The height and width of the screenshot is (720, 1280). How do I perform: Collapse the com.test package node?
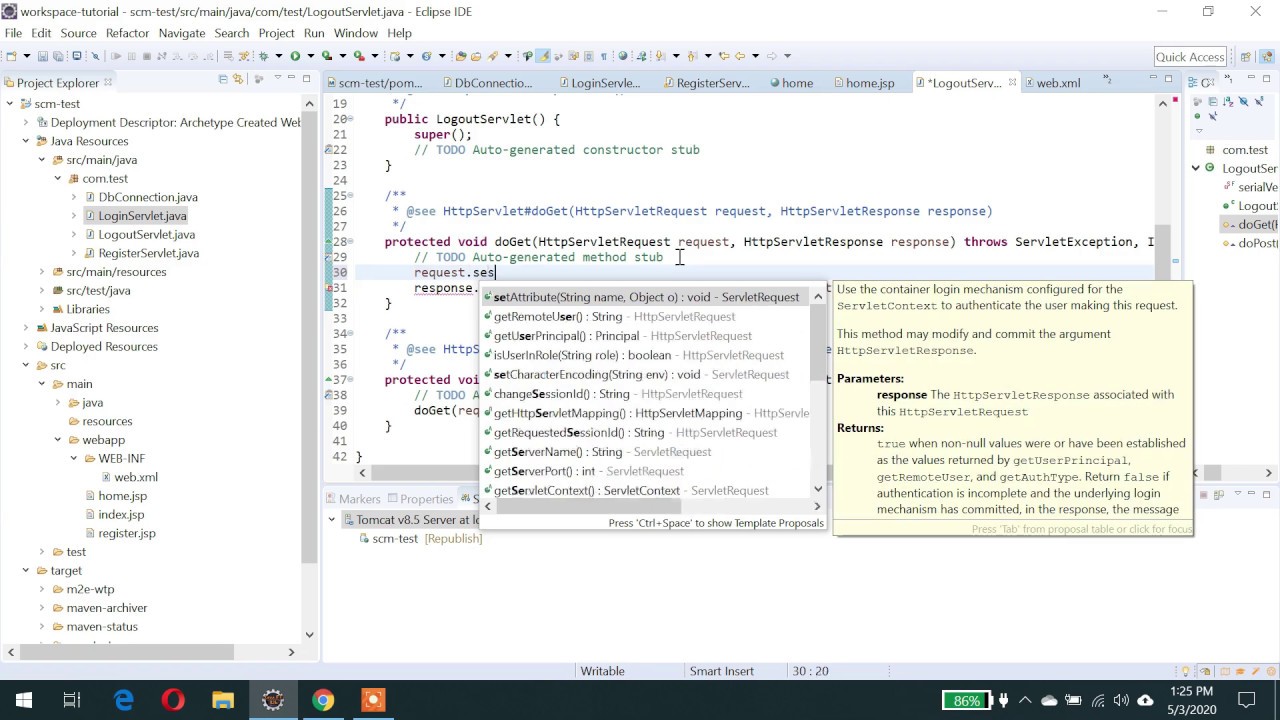(x=58, y=179)
